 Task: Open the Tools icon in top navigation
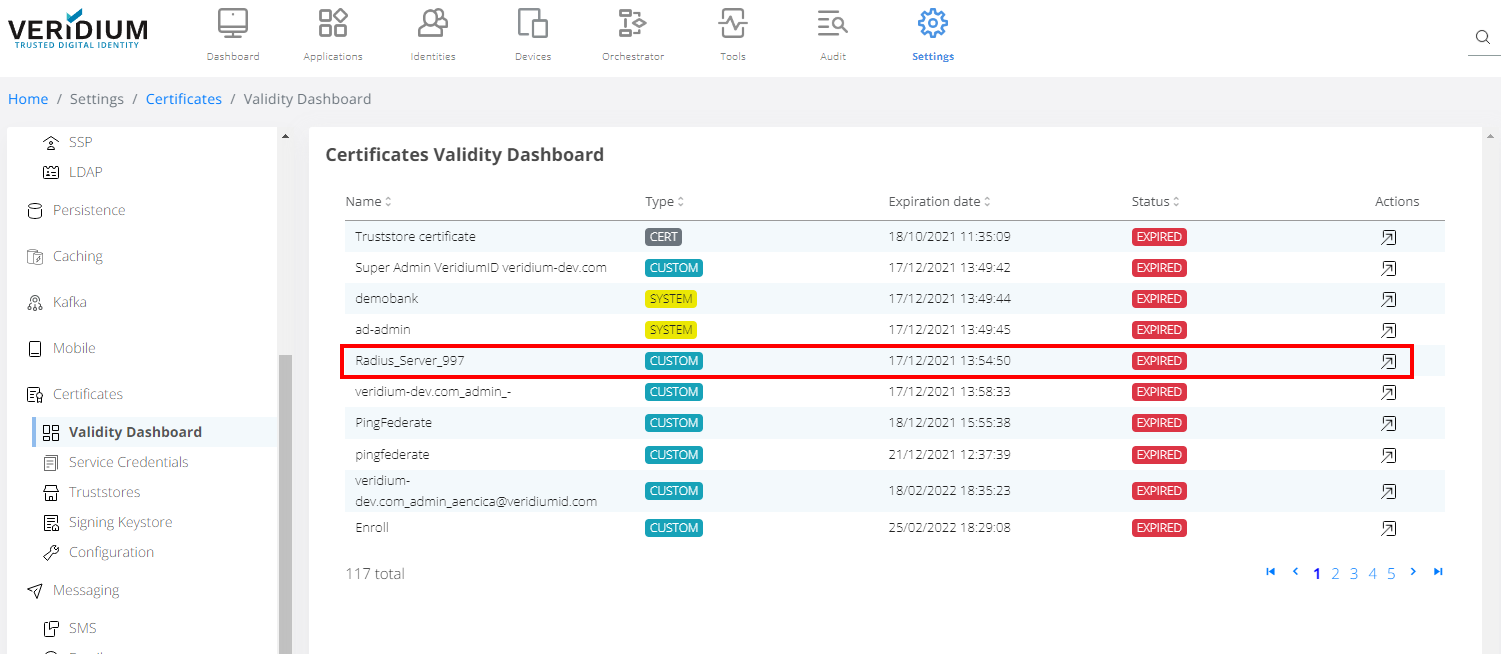(733, 23)
